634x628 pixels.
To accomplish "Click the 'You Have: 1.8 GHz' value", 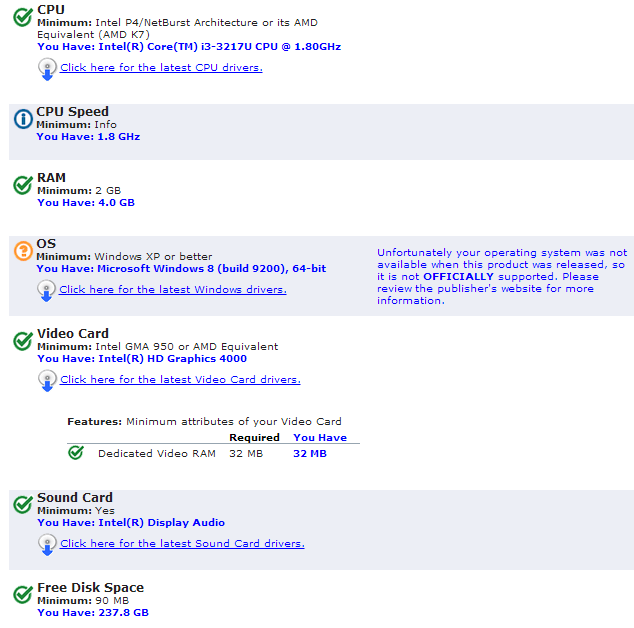I will point(88,137).
